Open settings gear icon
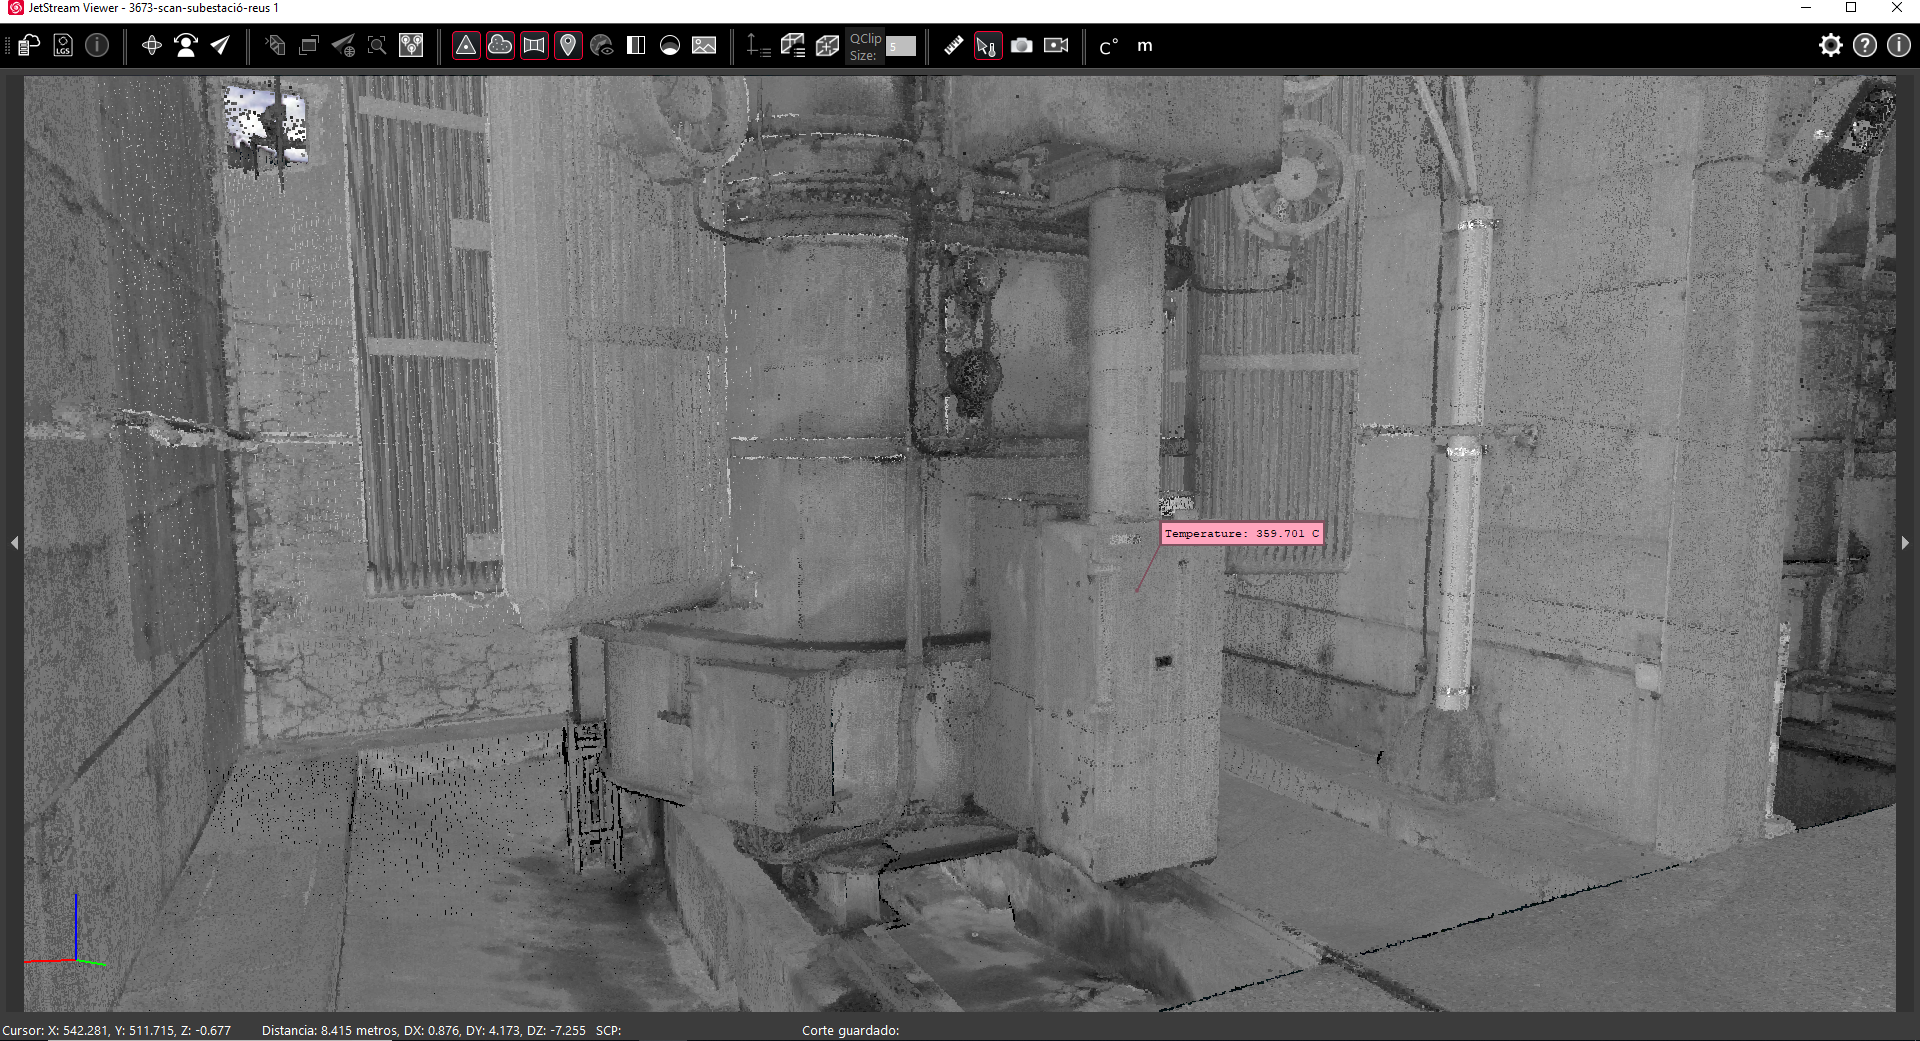 click(1830, 45)
